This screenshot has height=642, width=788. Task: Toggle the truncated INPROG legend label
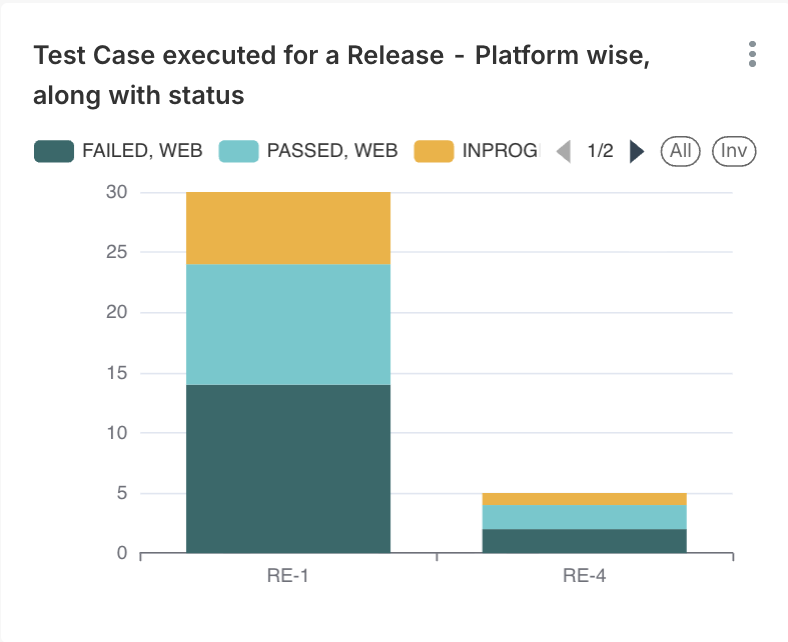500,152
